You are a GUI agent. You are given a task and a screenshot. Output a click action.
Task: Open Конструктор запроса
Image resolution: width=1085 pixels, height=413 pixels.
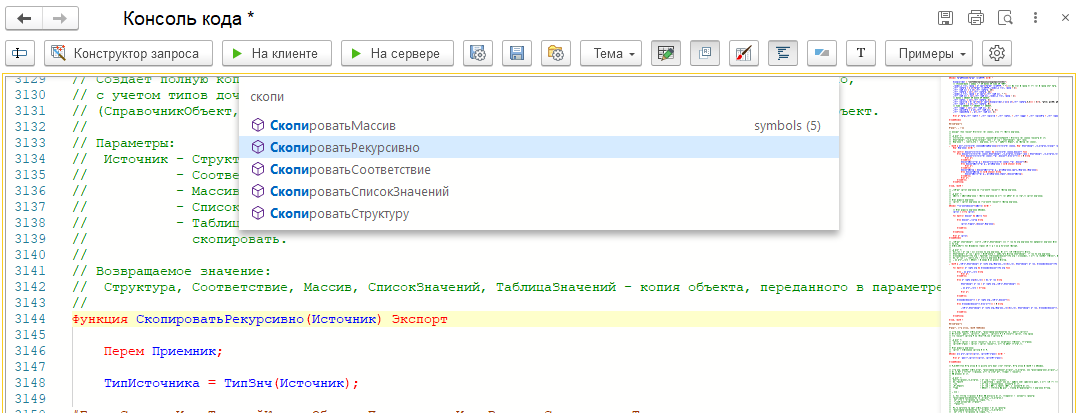[x=127, y=53]
